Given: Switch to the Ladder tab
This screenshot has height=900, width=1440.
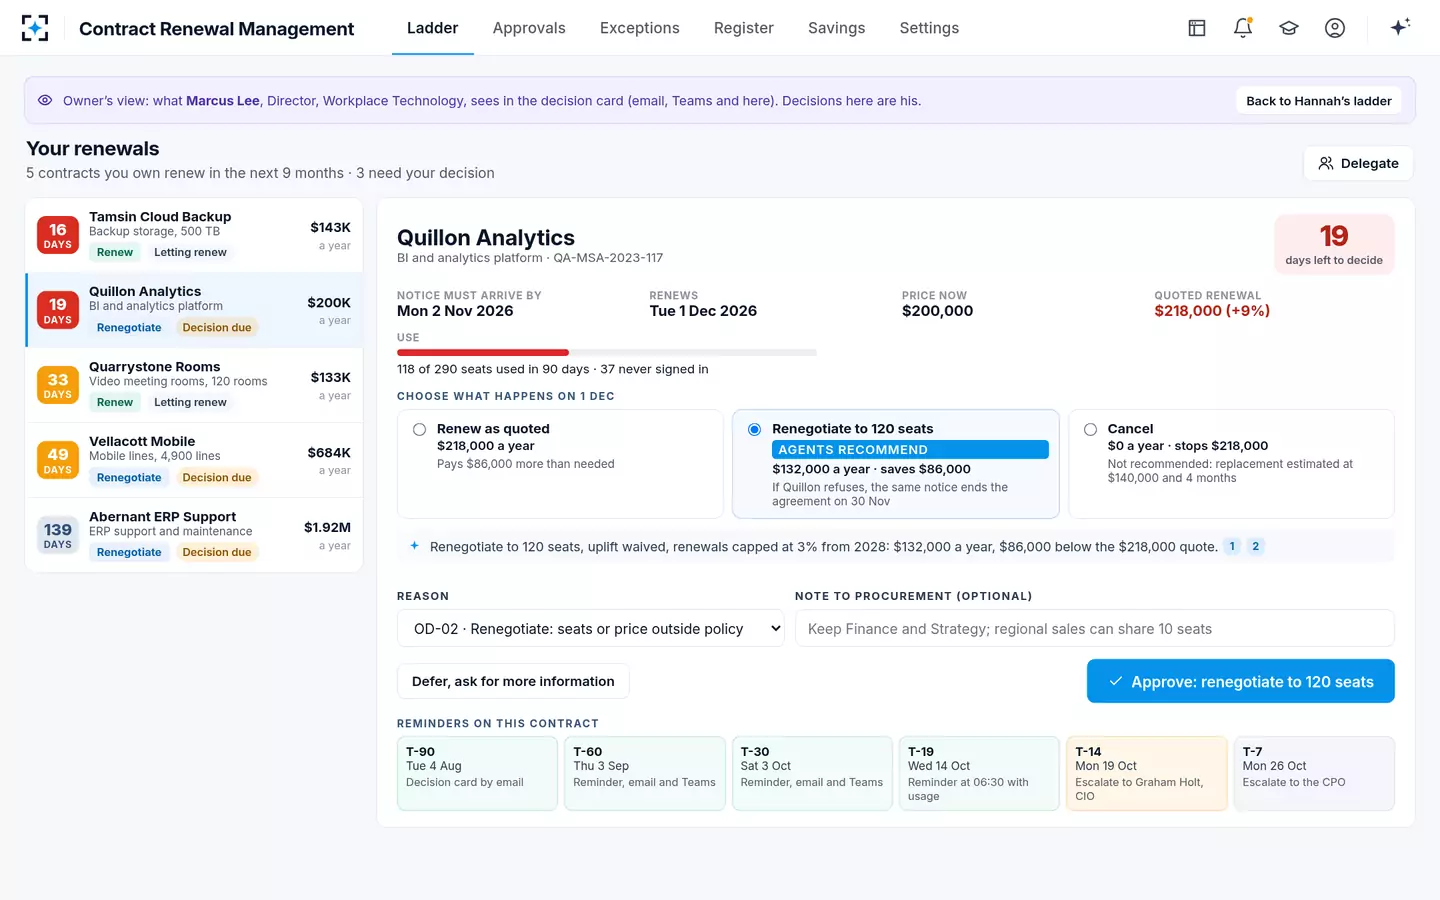Looking at the screenshot, I should 432,28.
